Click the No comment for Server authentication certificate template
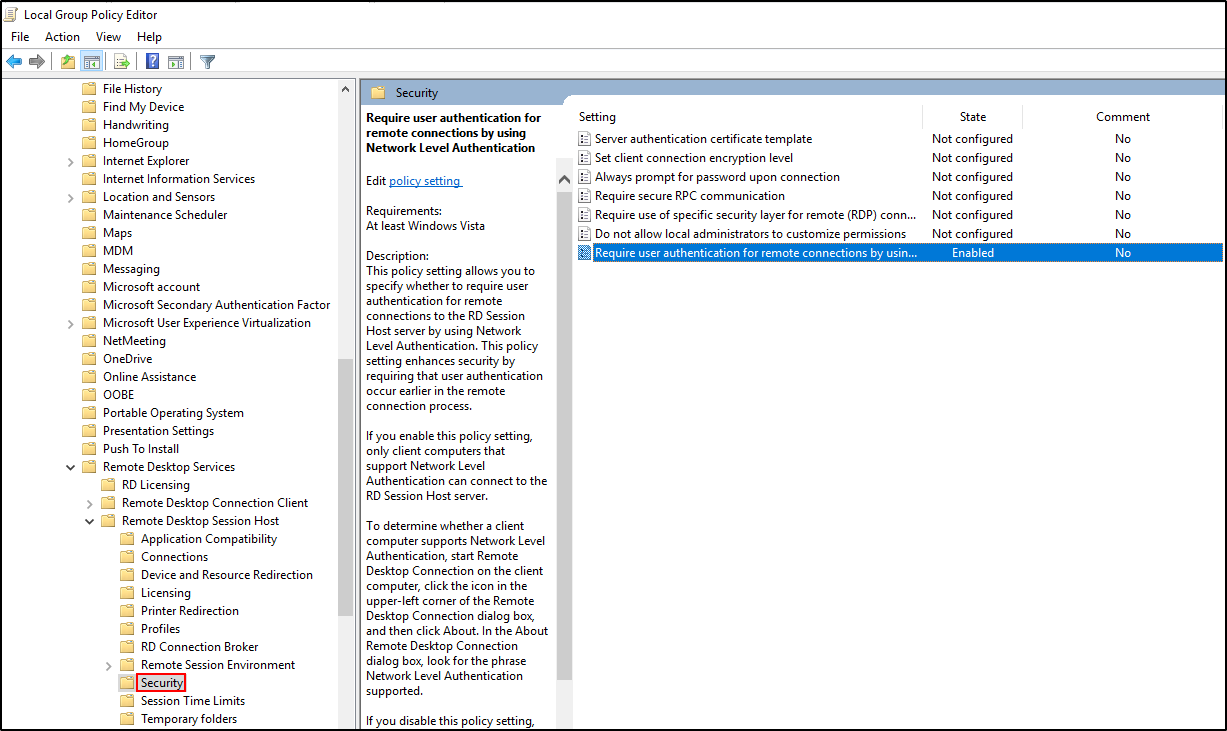1227x731 pixels. pos(1123,139)
